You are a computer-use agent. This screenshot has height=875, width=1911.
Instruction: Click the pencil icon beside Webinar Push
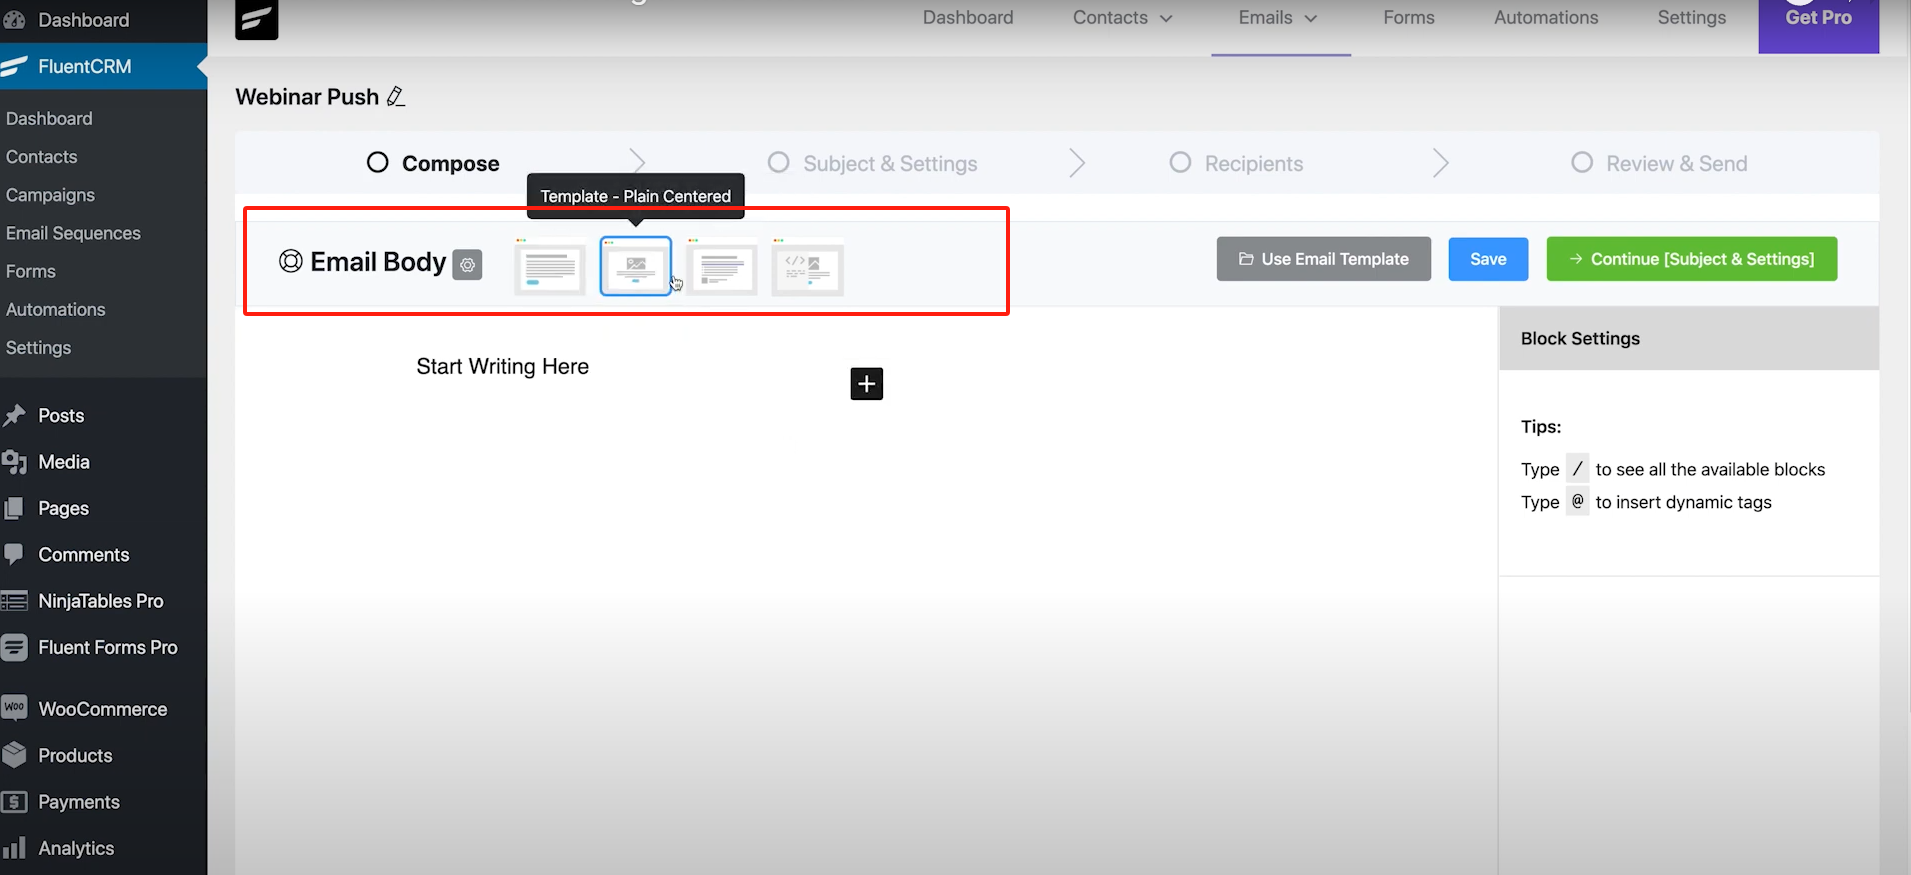point(396,97)
